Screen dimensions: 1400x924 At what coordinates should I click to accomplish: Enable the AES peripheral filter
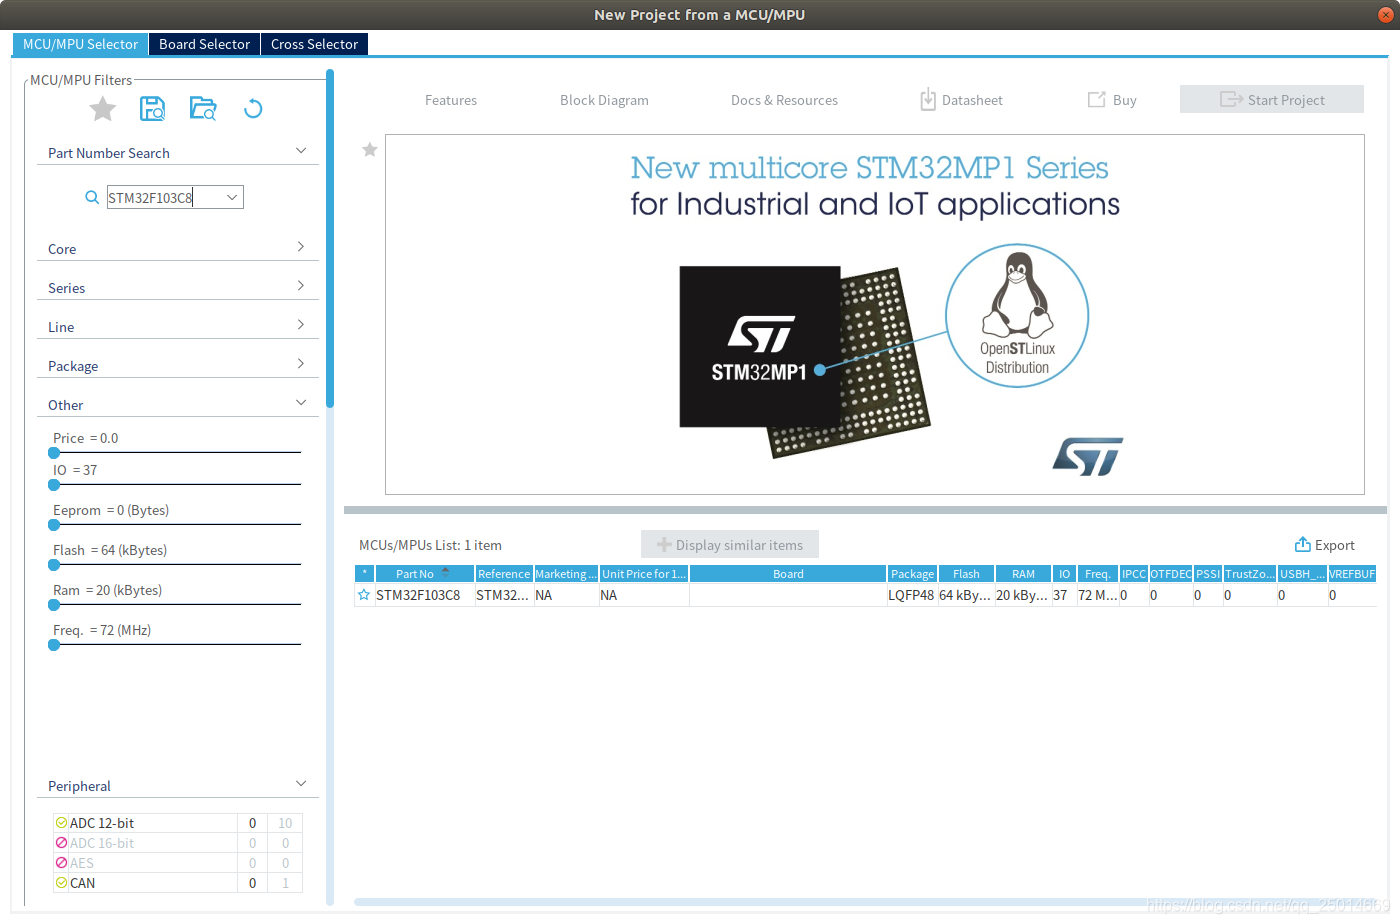pyautogui.click(x=61, y=862)
